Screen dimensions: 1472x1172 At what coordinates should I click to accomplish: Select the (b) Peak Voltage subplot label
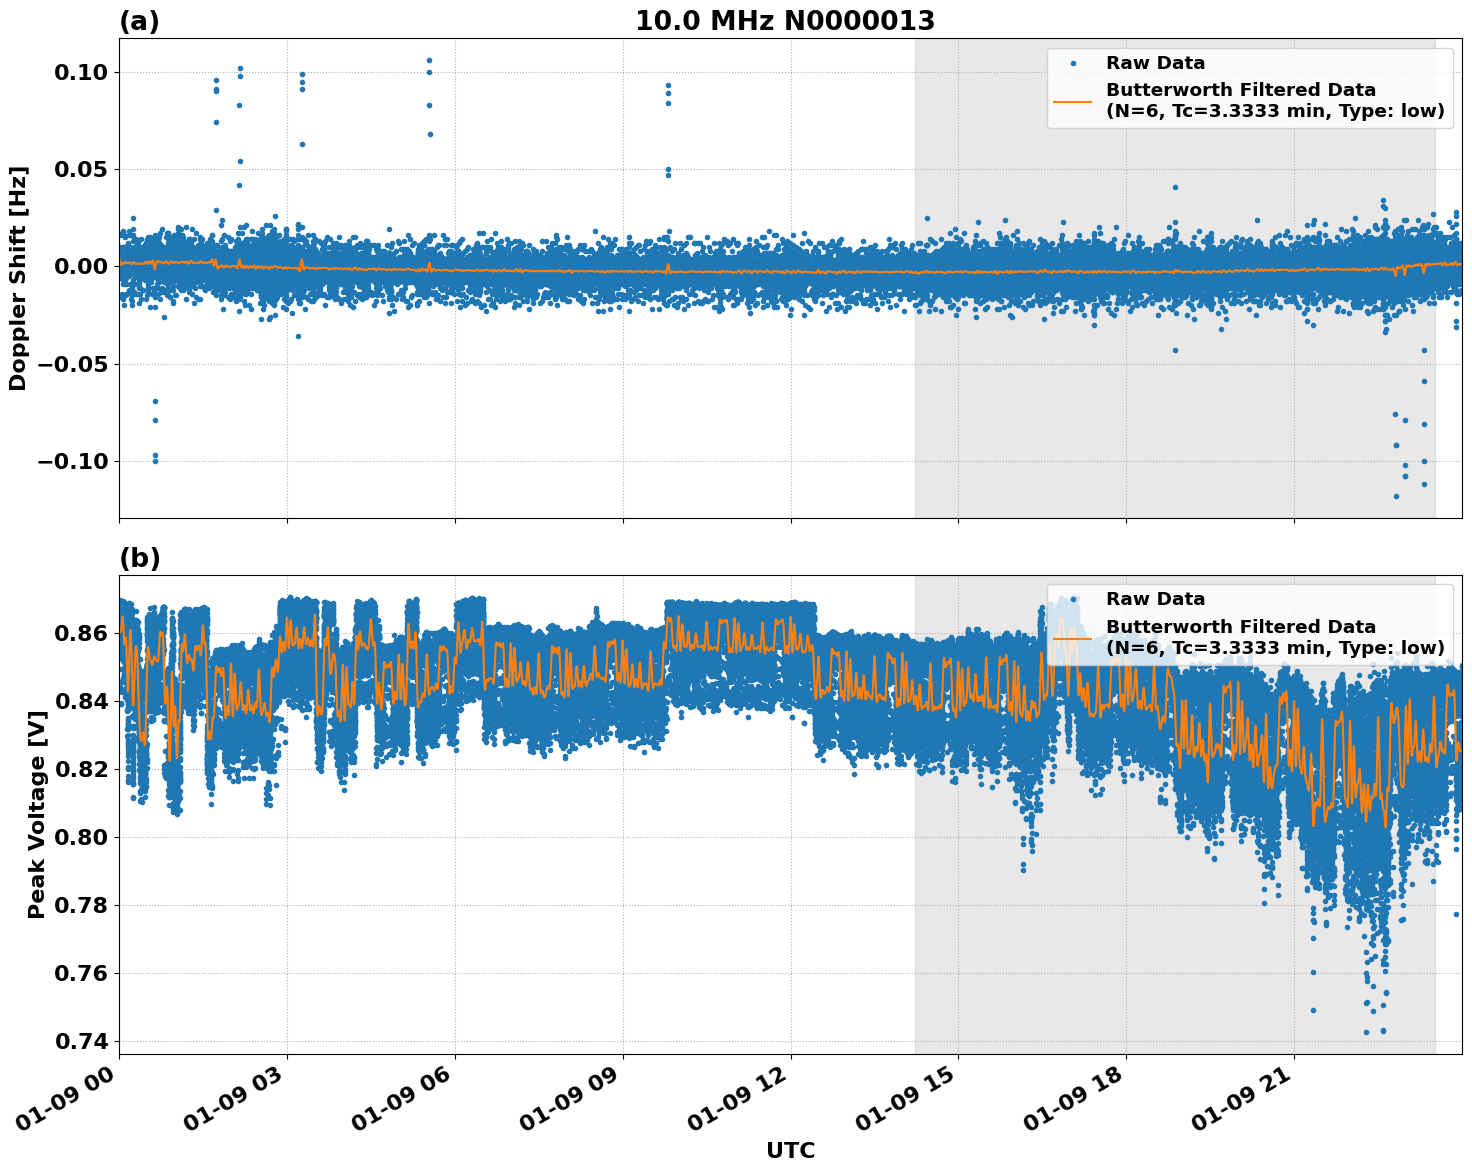click(x=138, y=557)
